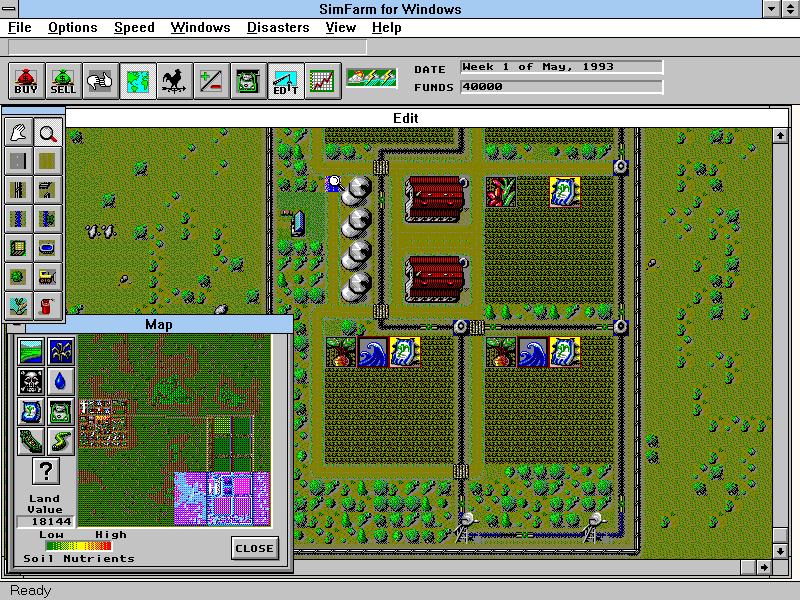
Task: Click the Land Value box showing 18144
Action: tap(46, 521)
